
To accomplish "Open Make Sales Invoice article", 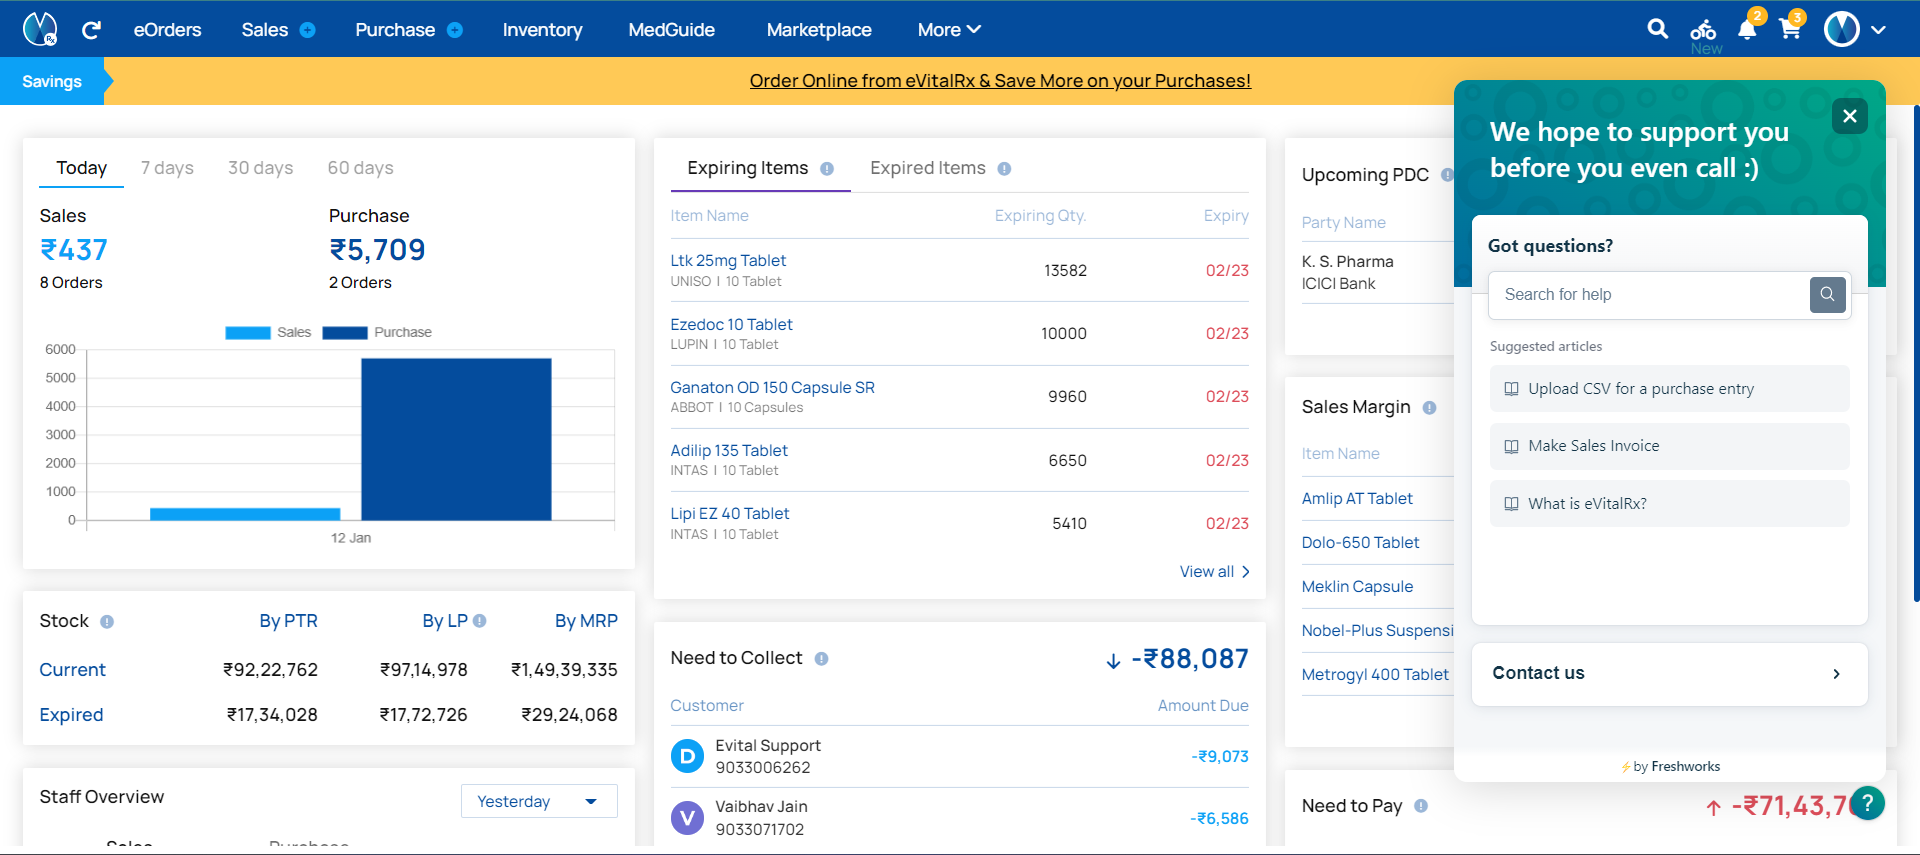I will pos(1669,447).
